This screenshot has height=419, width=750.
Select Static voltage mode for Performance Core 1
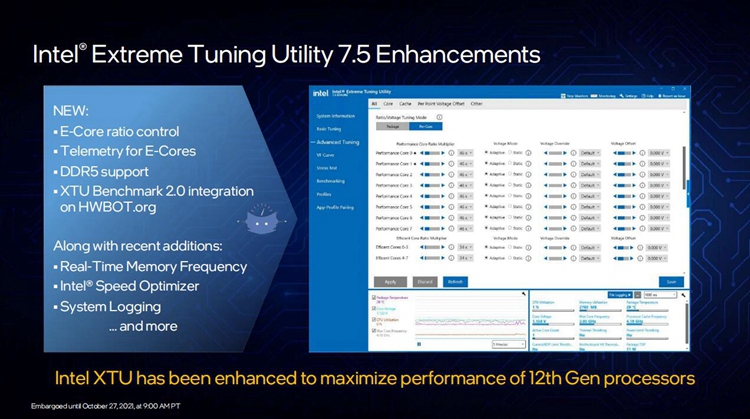[516, 164]
